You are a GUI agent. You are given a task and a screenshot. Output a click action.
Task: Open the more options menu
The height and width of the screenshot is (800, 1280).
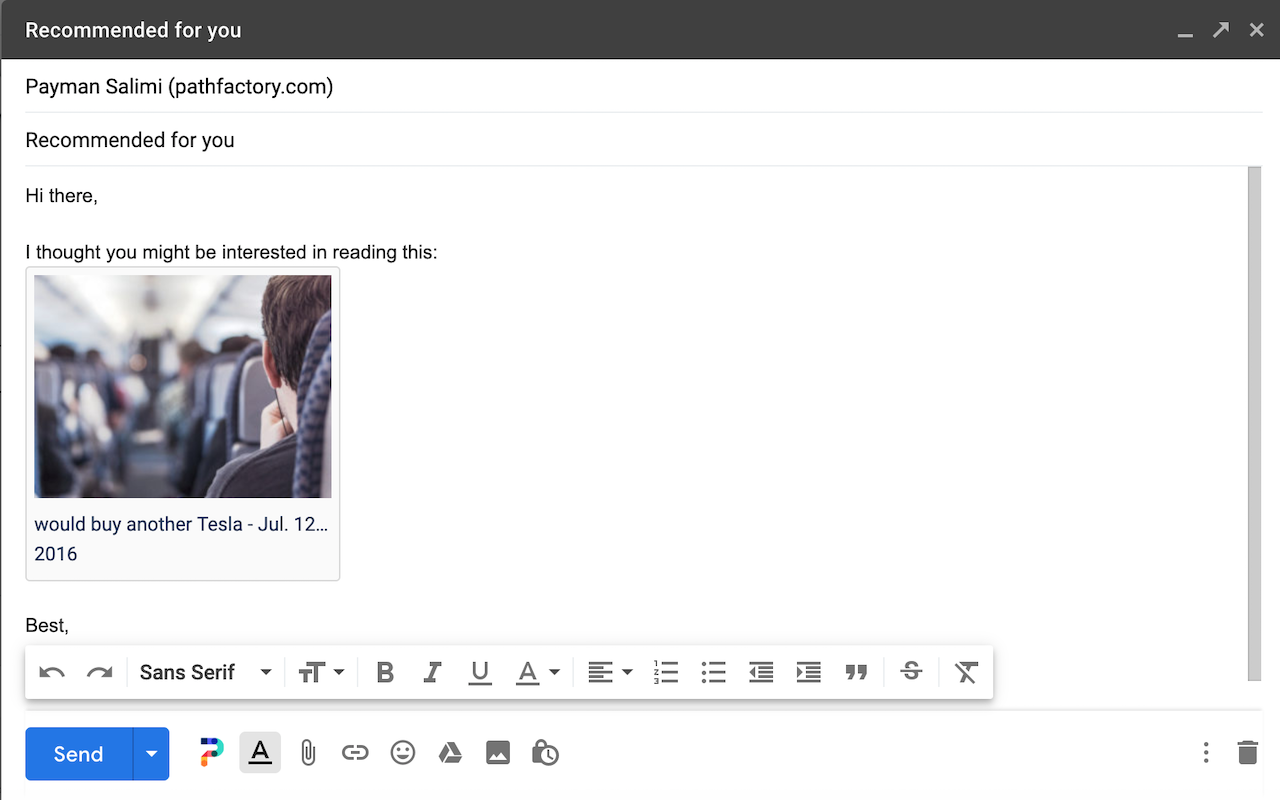tap(1206, 752)
